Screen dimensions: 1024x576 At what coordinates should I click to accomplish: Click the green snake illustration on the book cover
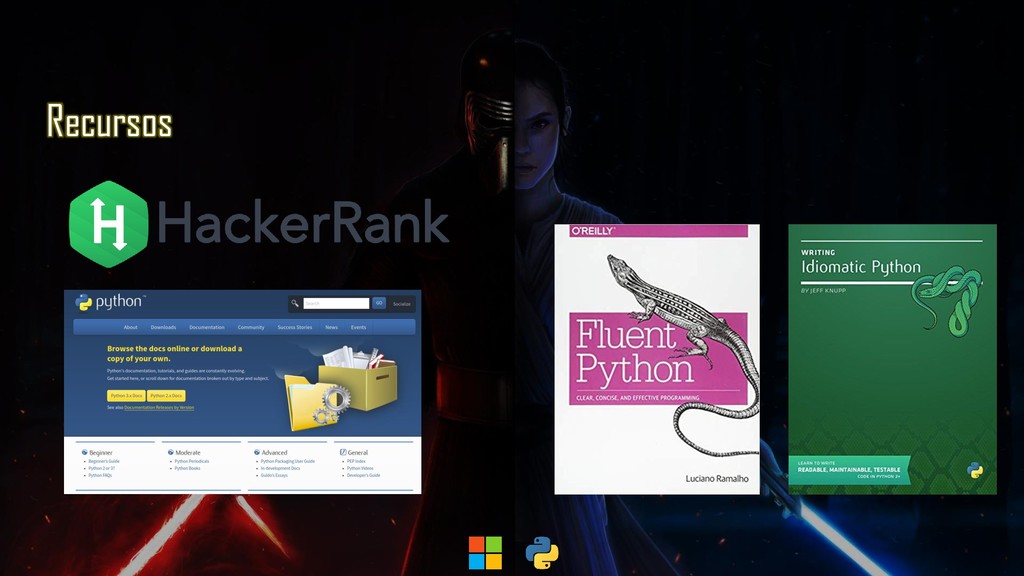(947, 300)
